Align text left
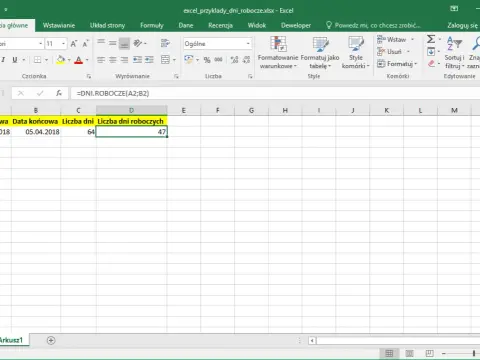 pyautogui.click(x=101, y=60)
